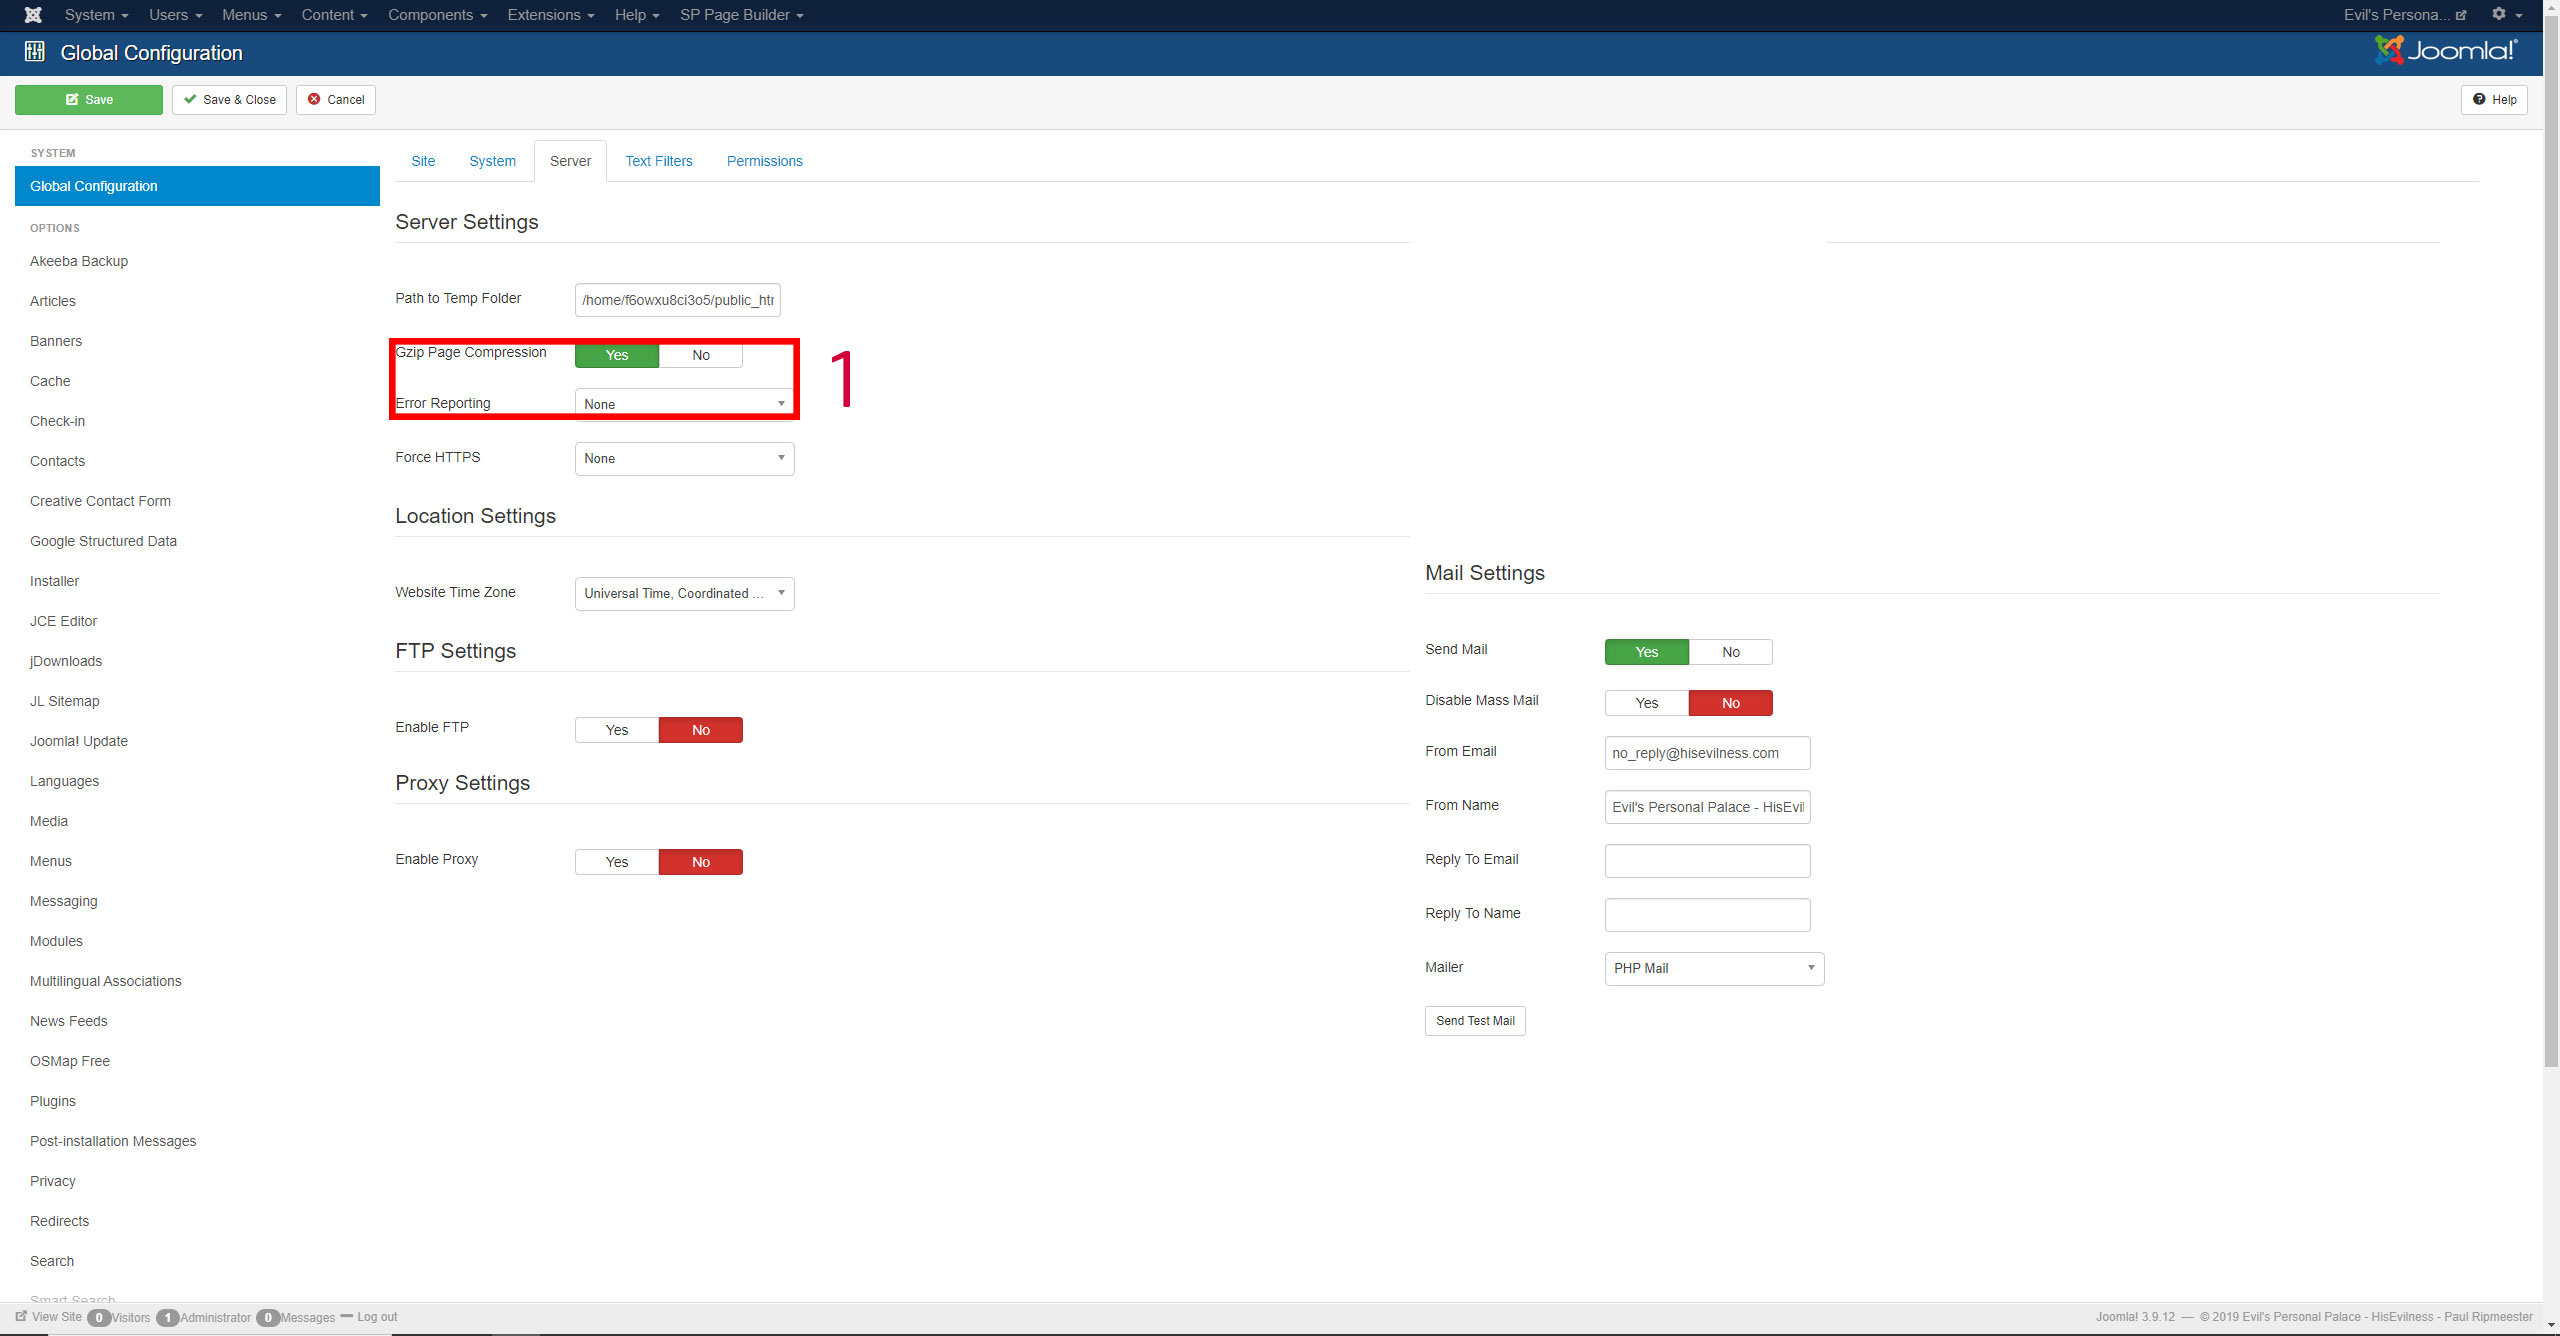Viewport: 2560px width, 1336px height.
Task: Click Save & Close button
Action: click(x=229, y=100)
